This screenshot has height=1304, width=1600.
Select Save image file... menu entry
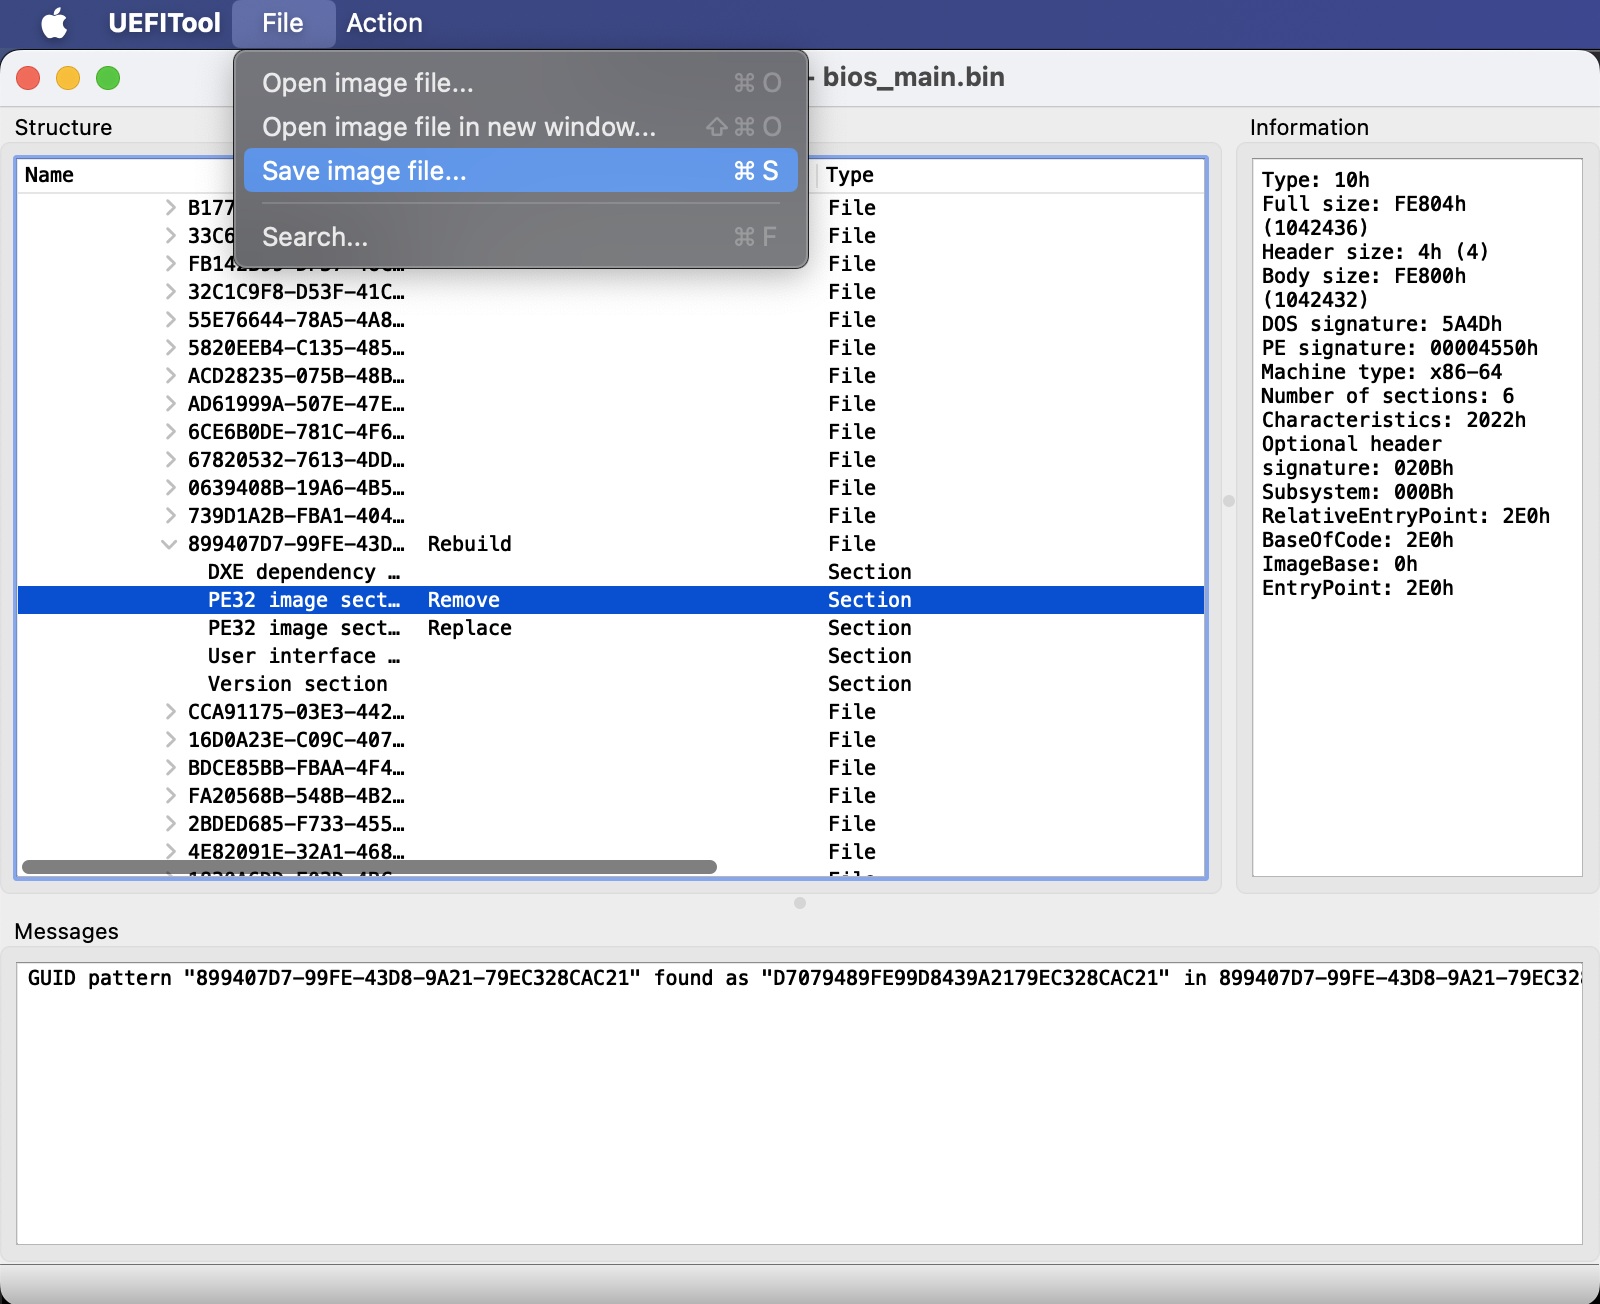point(520,171)
